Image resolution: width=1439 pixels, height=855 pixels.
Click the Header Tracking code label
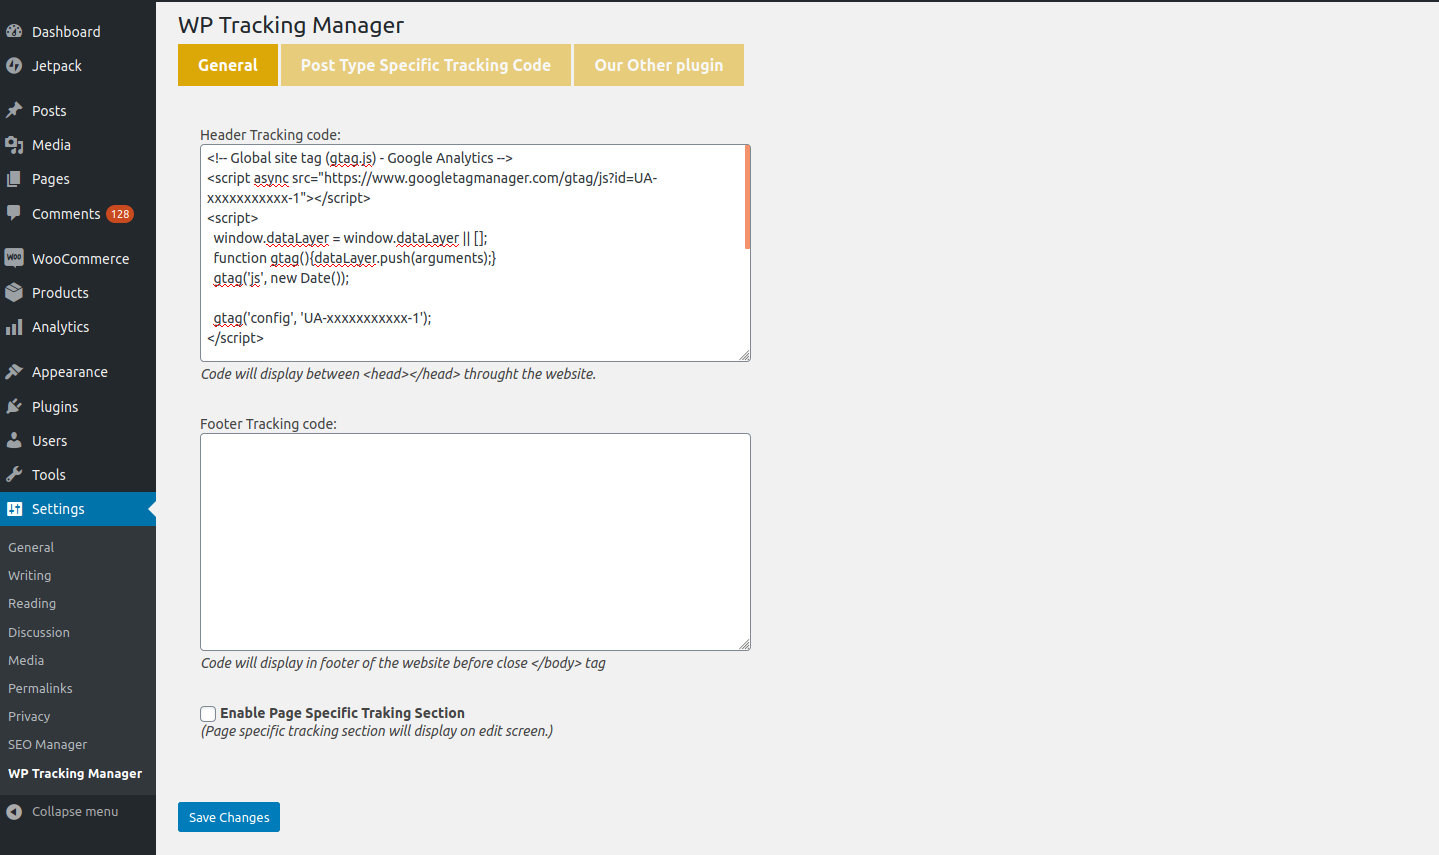[270, 135]
